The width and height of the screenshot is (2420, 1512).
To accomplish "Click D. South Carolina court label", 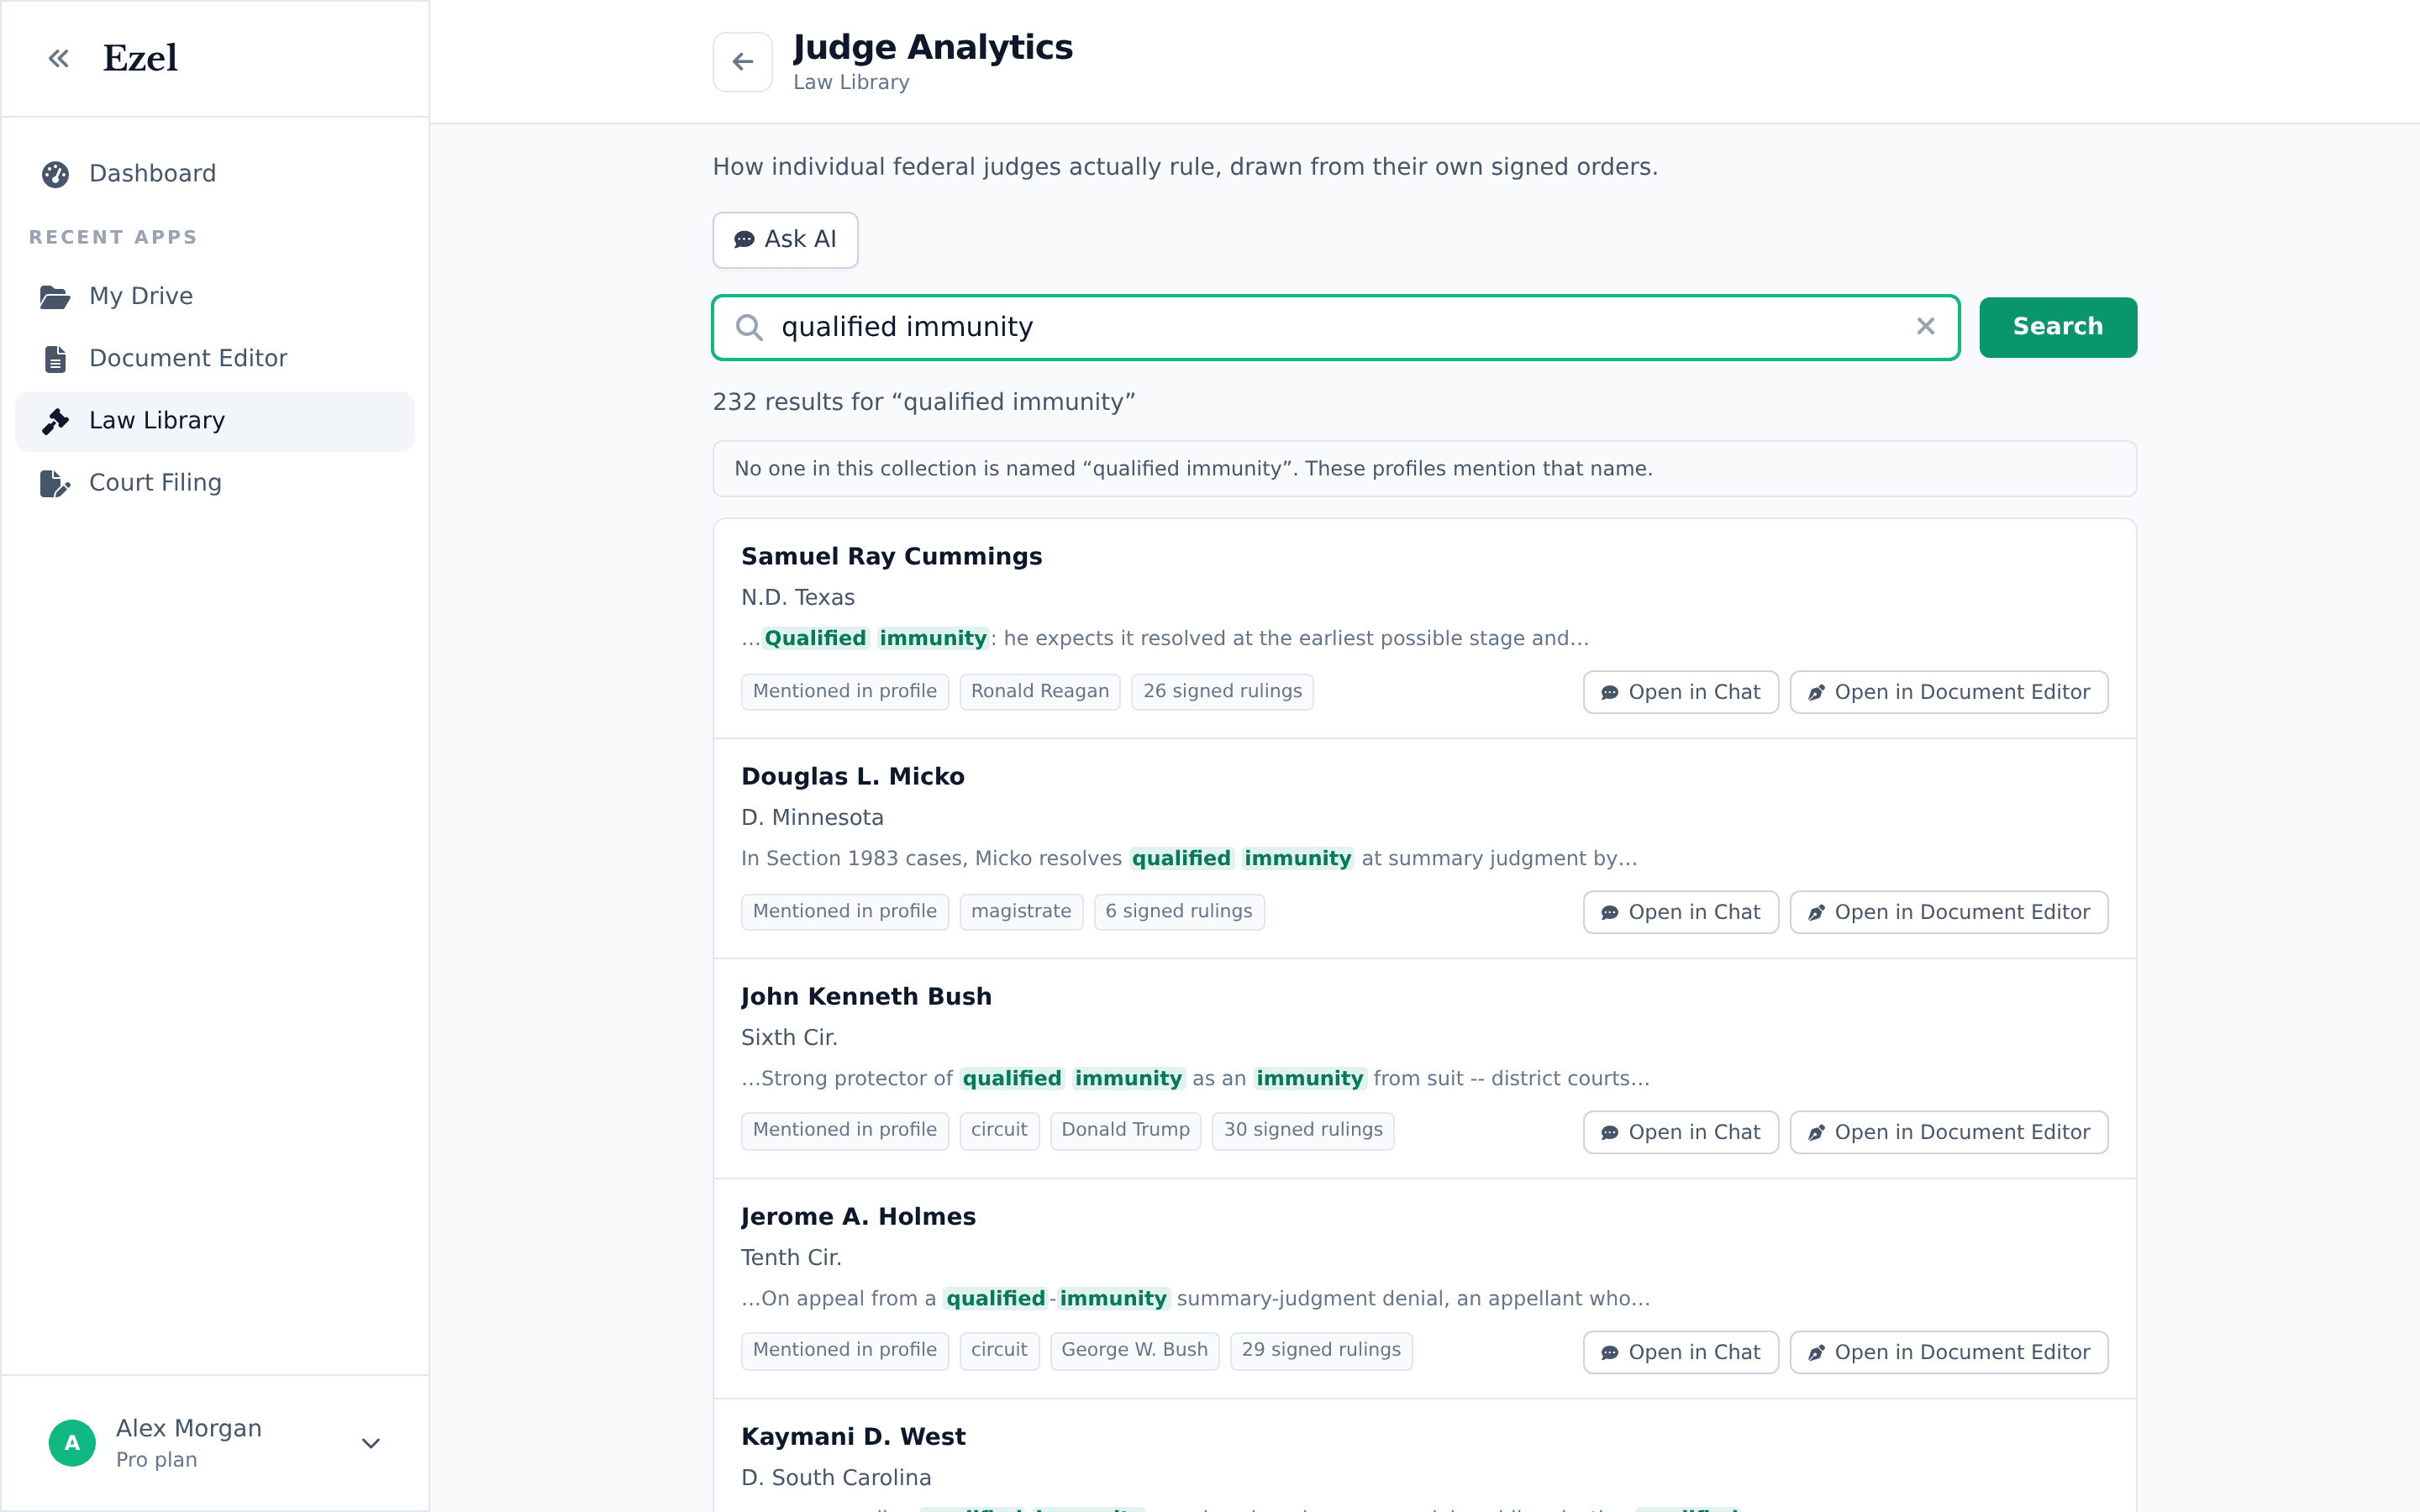I will [x=836, y=1478].
